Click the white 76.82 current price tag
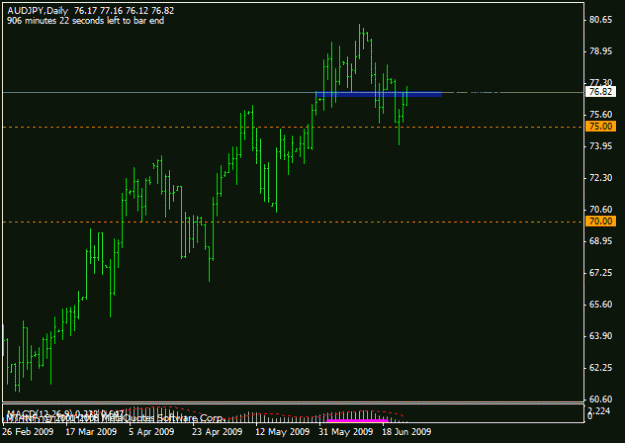This screenshot has height=443, width=625. (600, 92)
